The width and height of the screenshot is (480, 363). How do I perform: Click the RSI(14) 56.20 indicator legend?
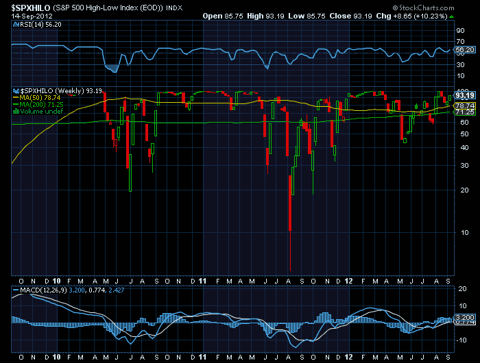point(40,25)
